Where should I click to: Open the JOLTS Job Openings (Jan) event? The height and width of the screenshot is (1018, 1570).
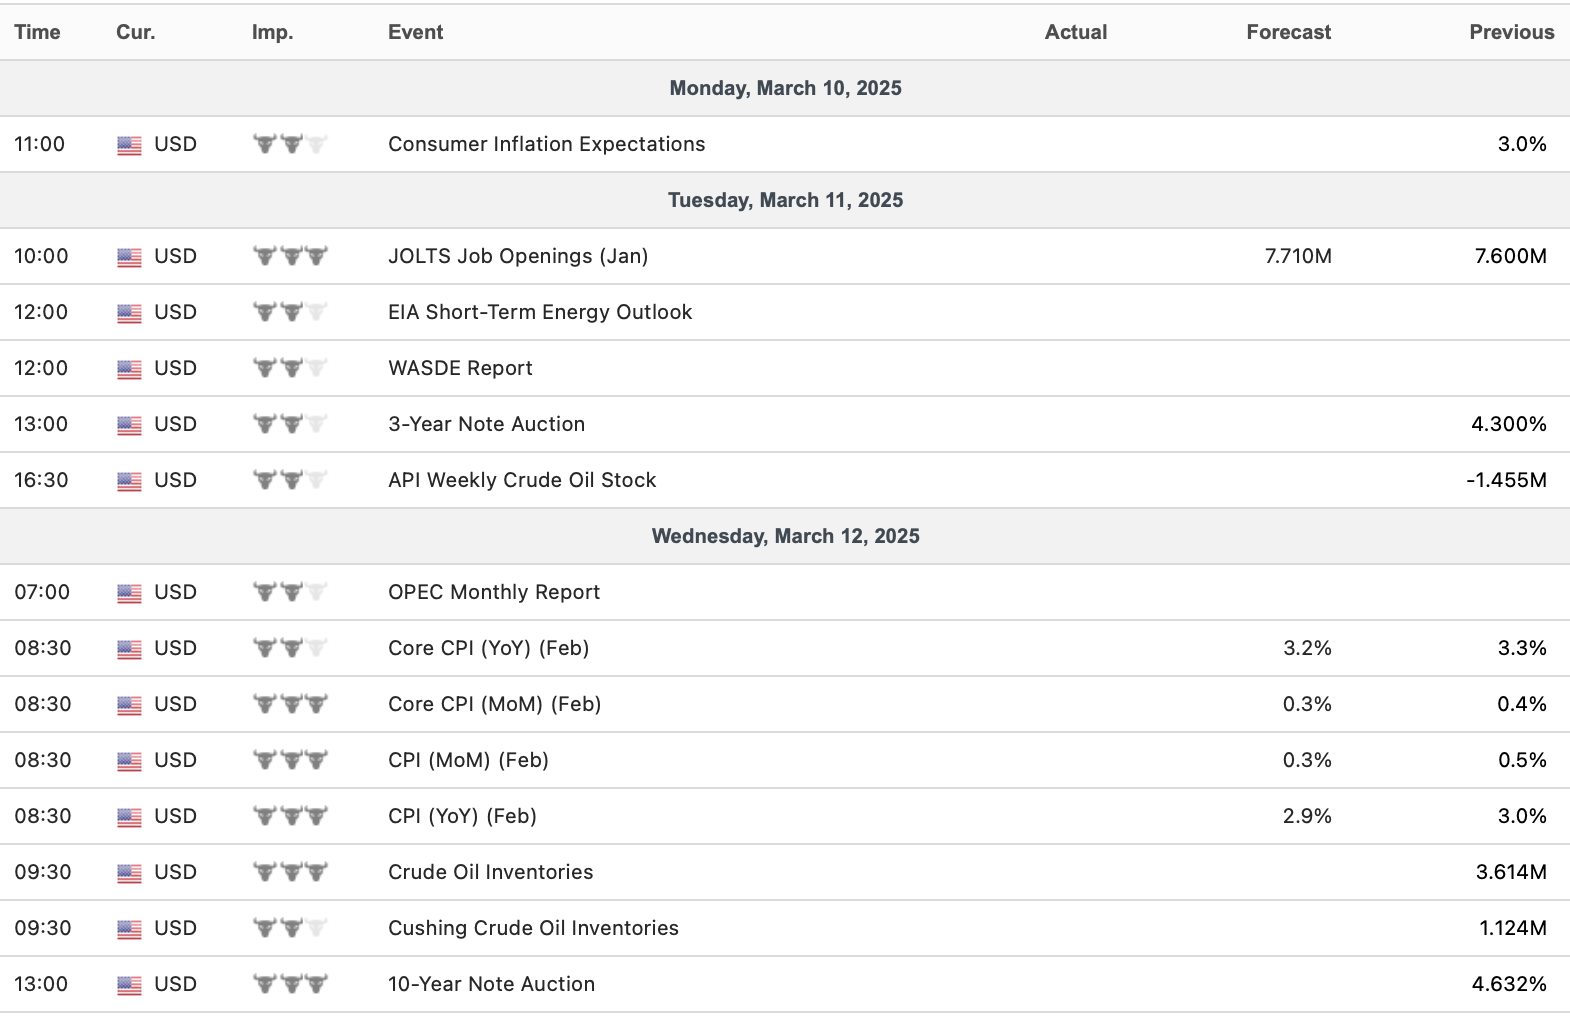coord(518,256)
